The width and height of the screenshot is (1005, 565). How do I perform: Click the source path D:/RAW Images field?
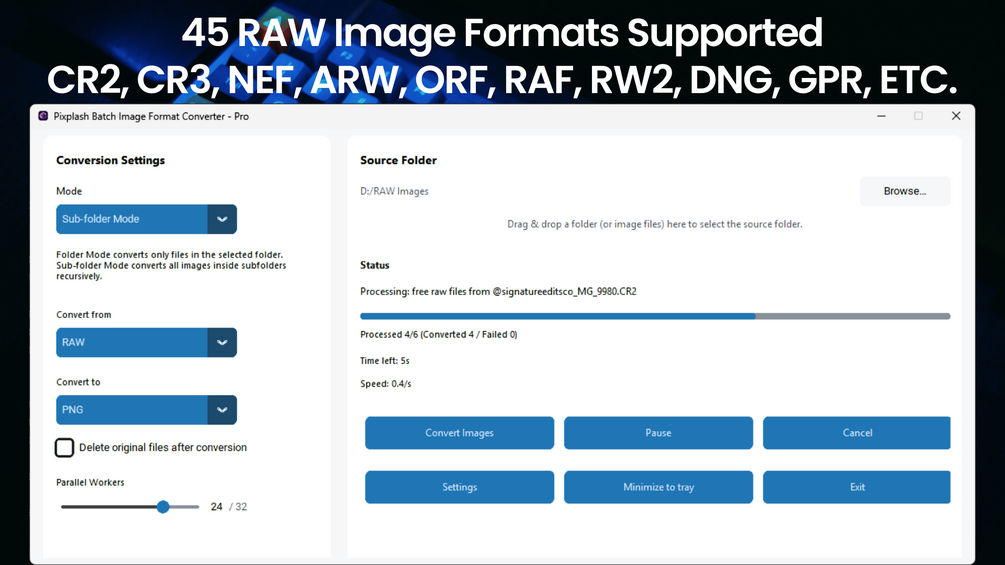394,191
